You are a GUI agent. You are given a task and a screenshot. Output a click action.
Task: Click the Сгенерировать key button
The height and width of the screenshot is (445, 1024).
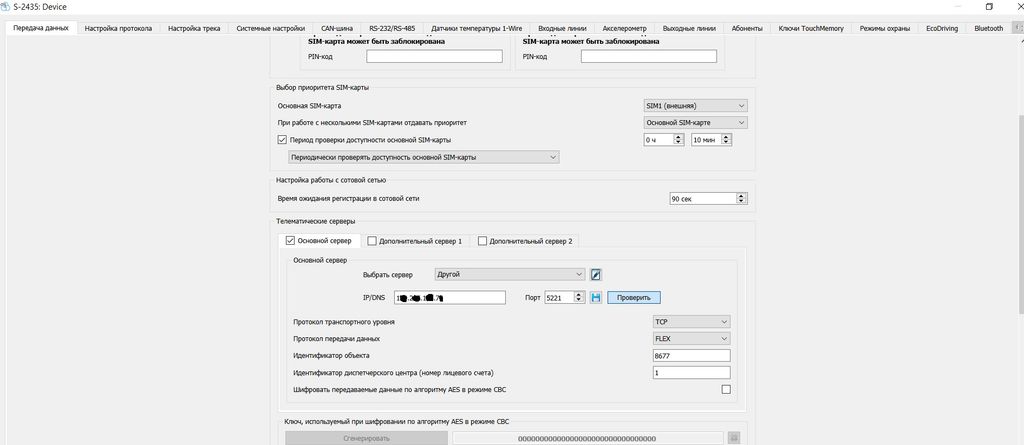(x=366, y=438)
